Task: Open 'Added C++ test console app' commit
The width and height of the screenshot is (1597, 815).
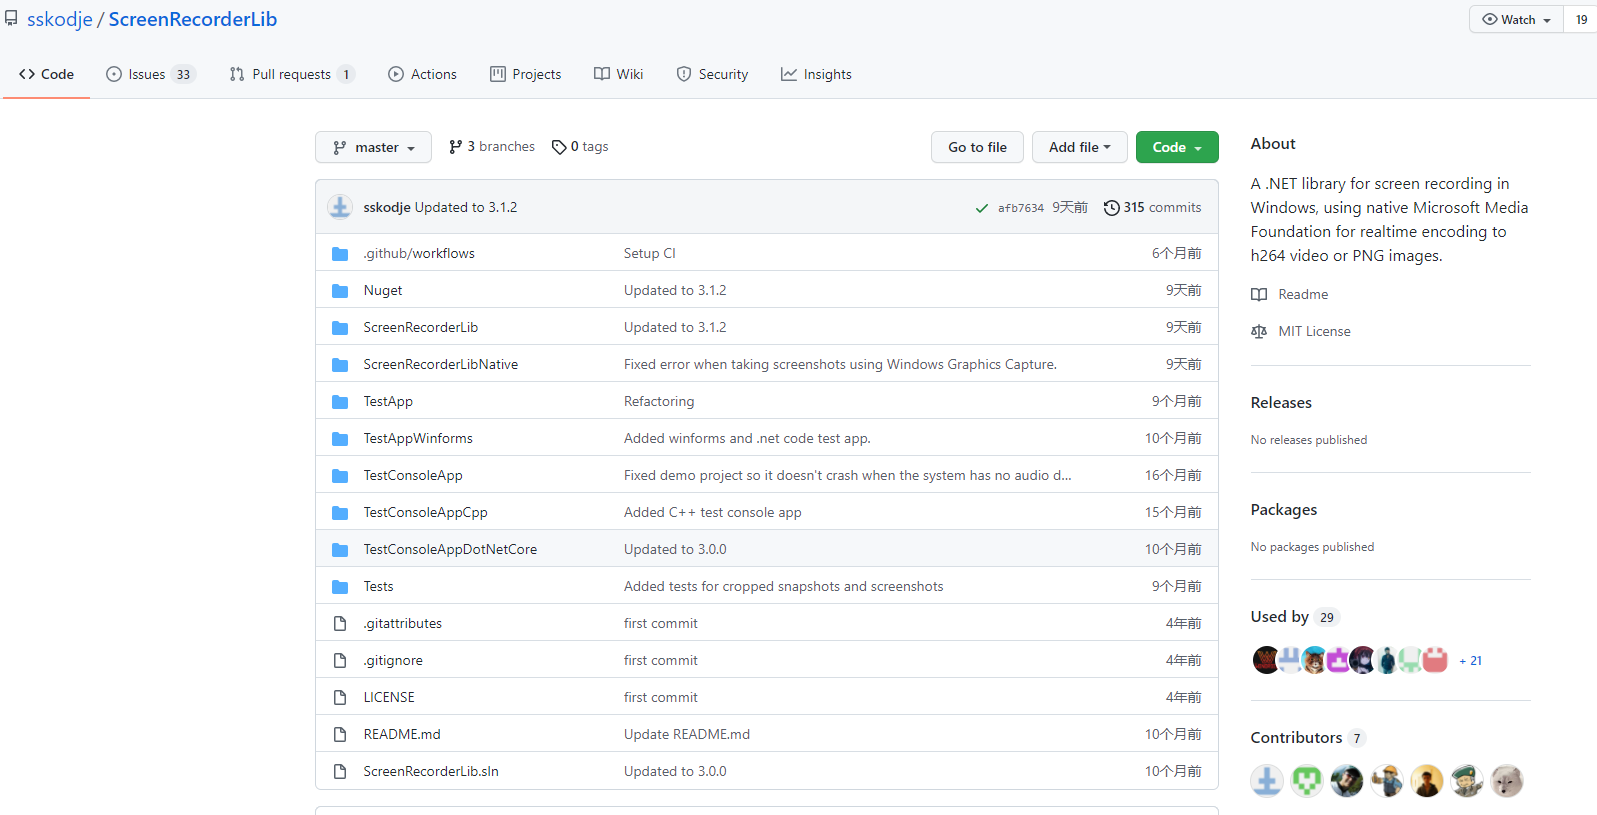Action: (x=713, y=513)
